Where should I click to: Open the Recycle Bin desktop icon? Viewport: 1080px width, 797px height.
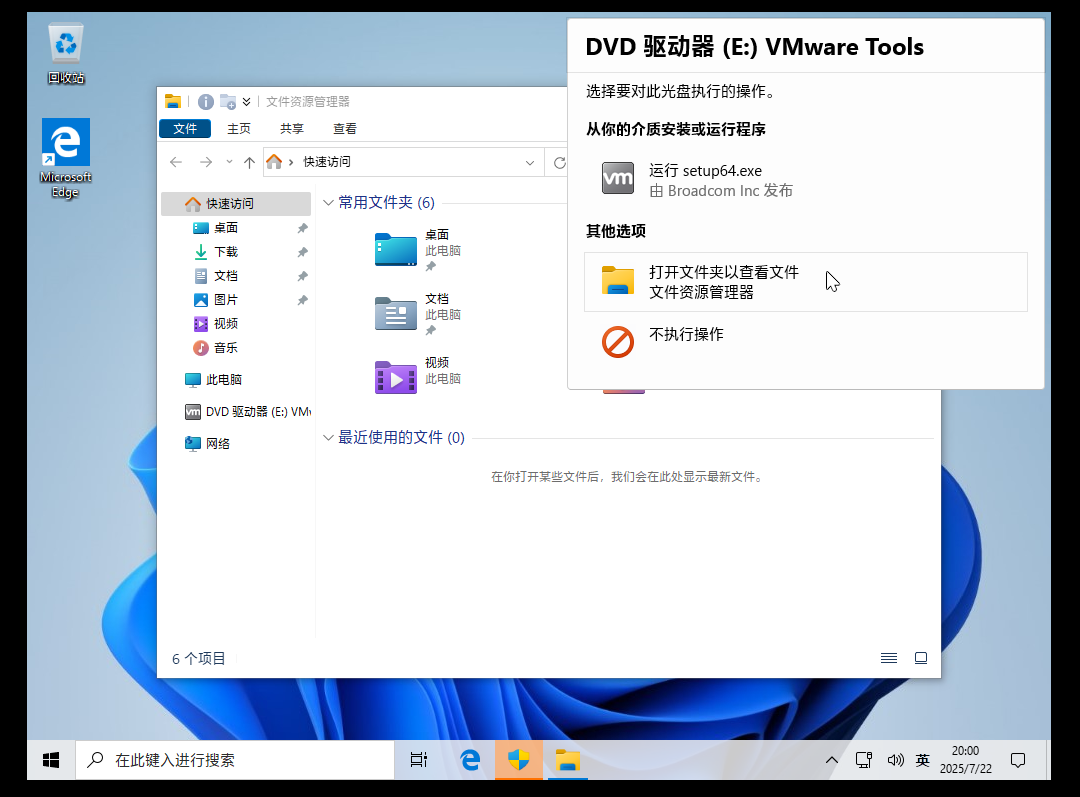pos(66,52)
